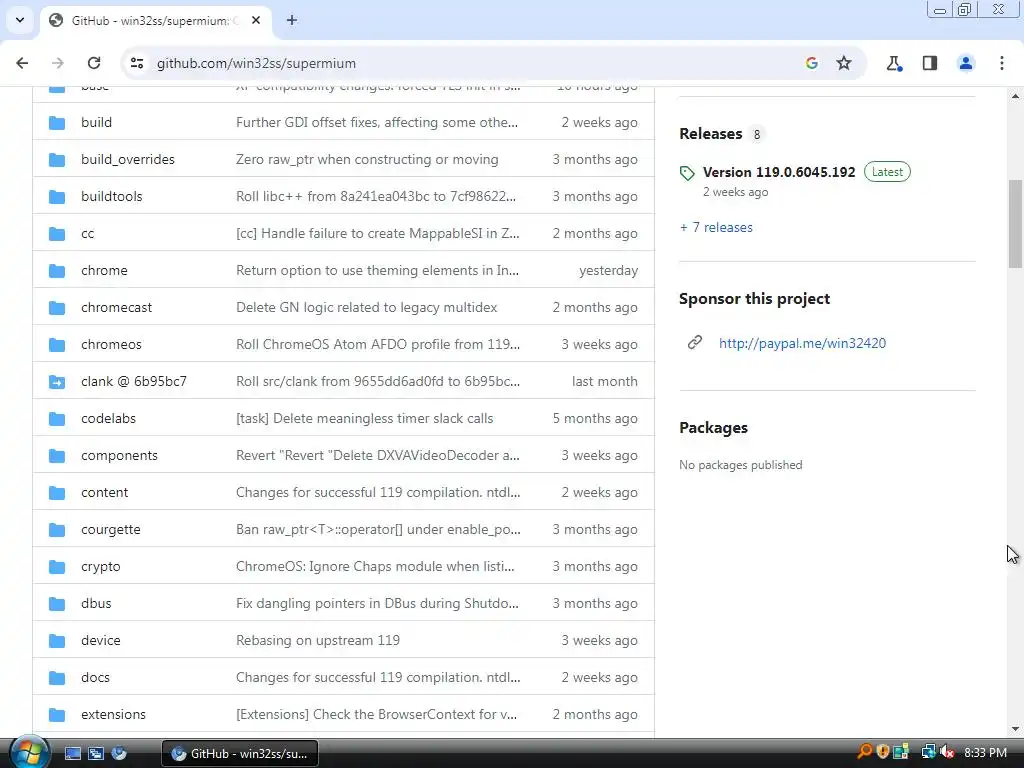Click Show Desktop in quick launch
The width and height of the screenshot is (1024, 768).
tap(72, 753)
